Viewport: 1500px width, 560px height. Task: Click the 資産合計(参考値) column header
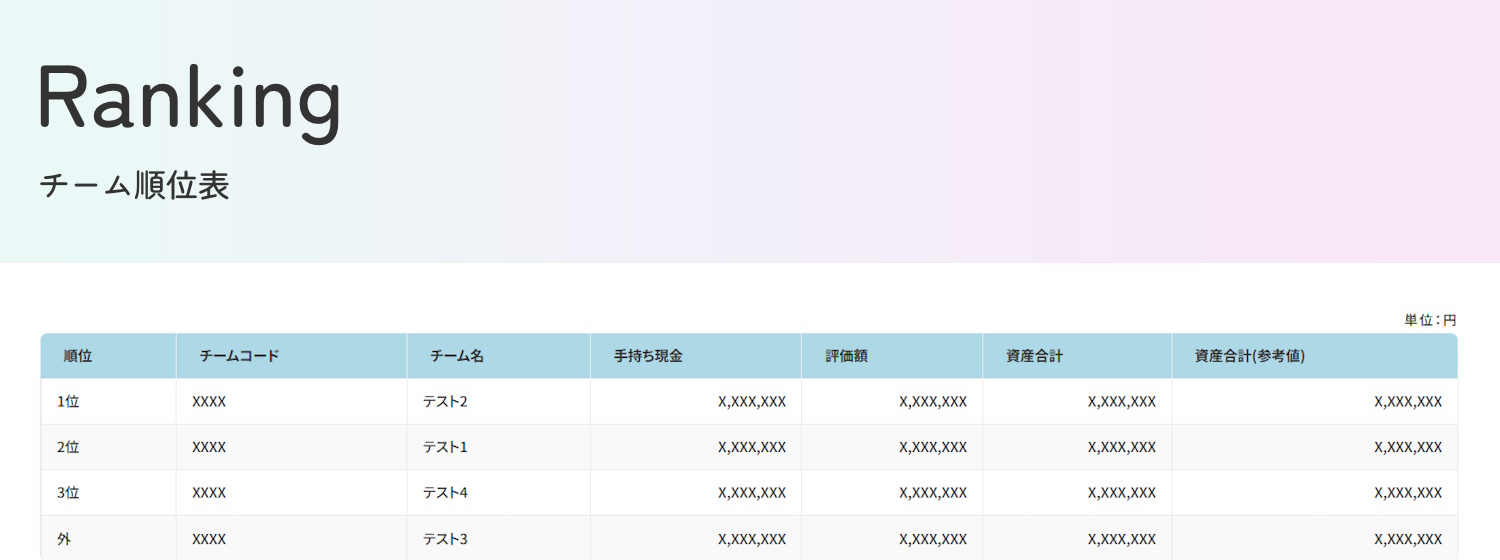(x=1249, y=356)
